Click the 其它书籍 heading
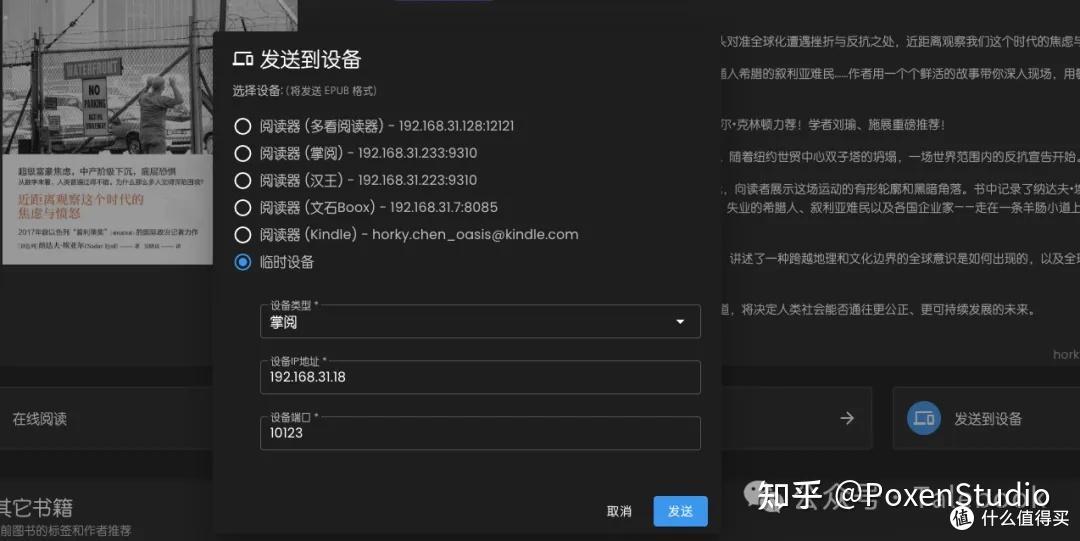The width and height of the screenshot is (1080, 541). coord(37,508)
